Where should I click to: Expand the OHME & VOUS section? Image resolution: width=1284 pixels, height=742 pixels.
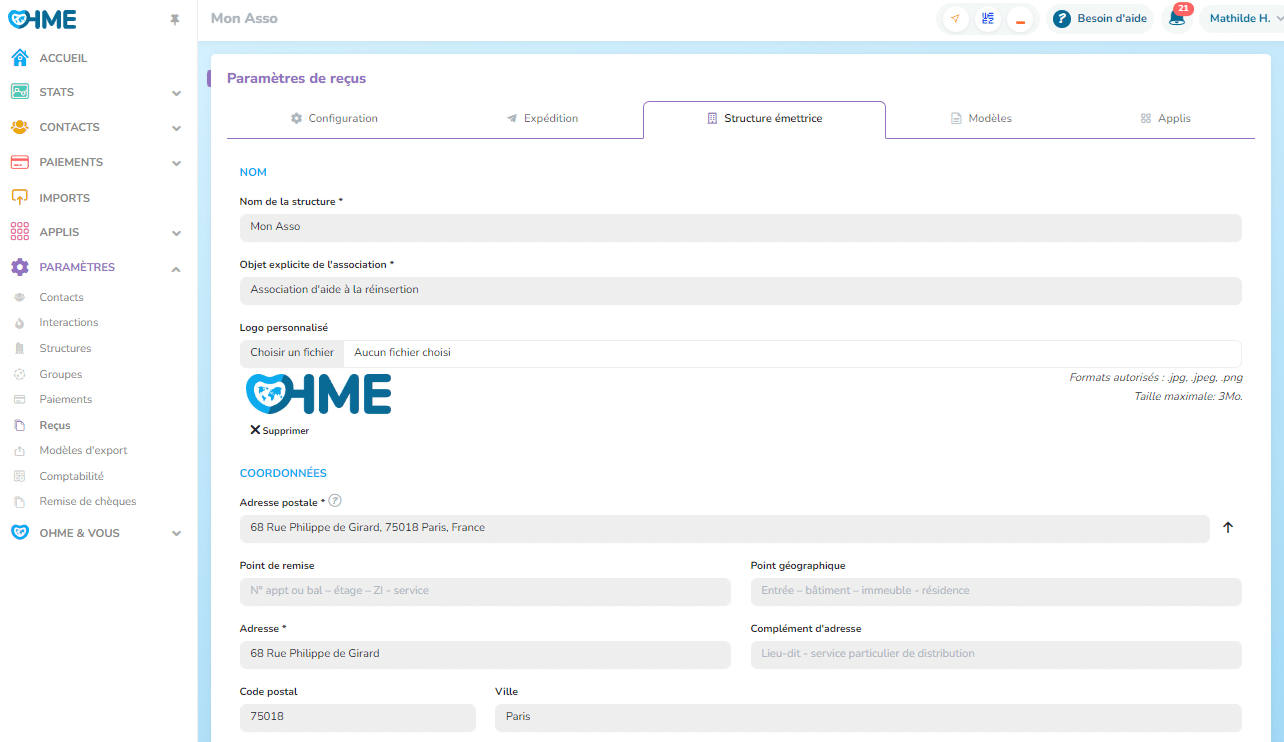176,534
